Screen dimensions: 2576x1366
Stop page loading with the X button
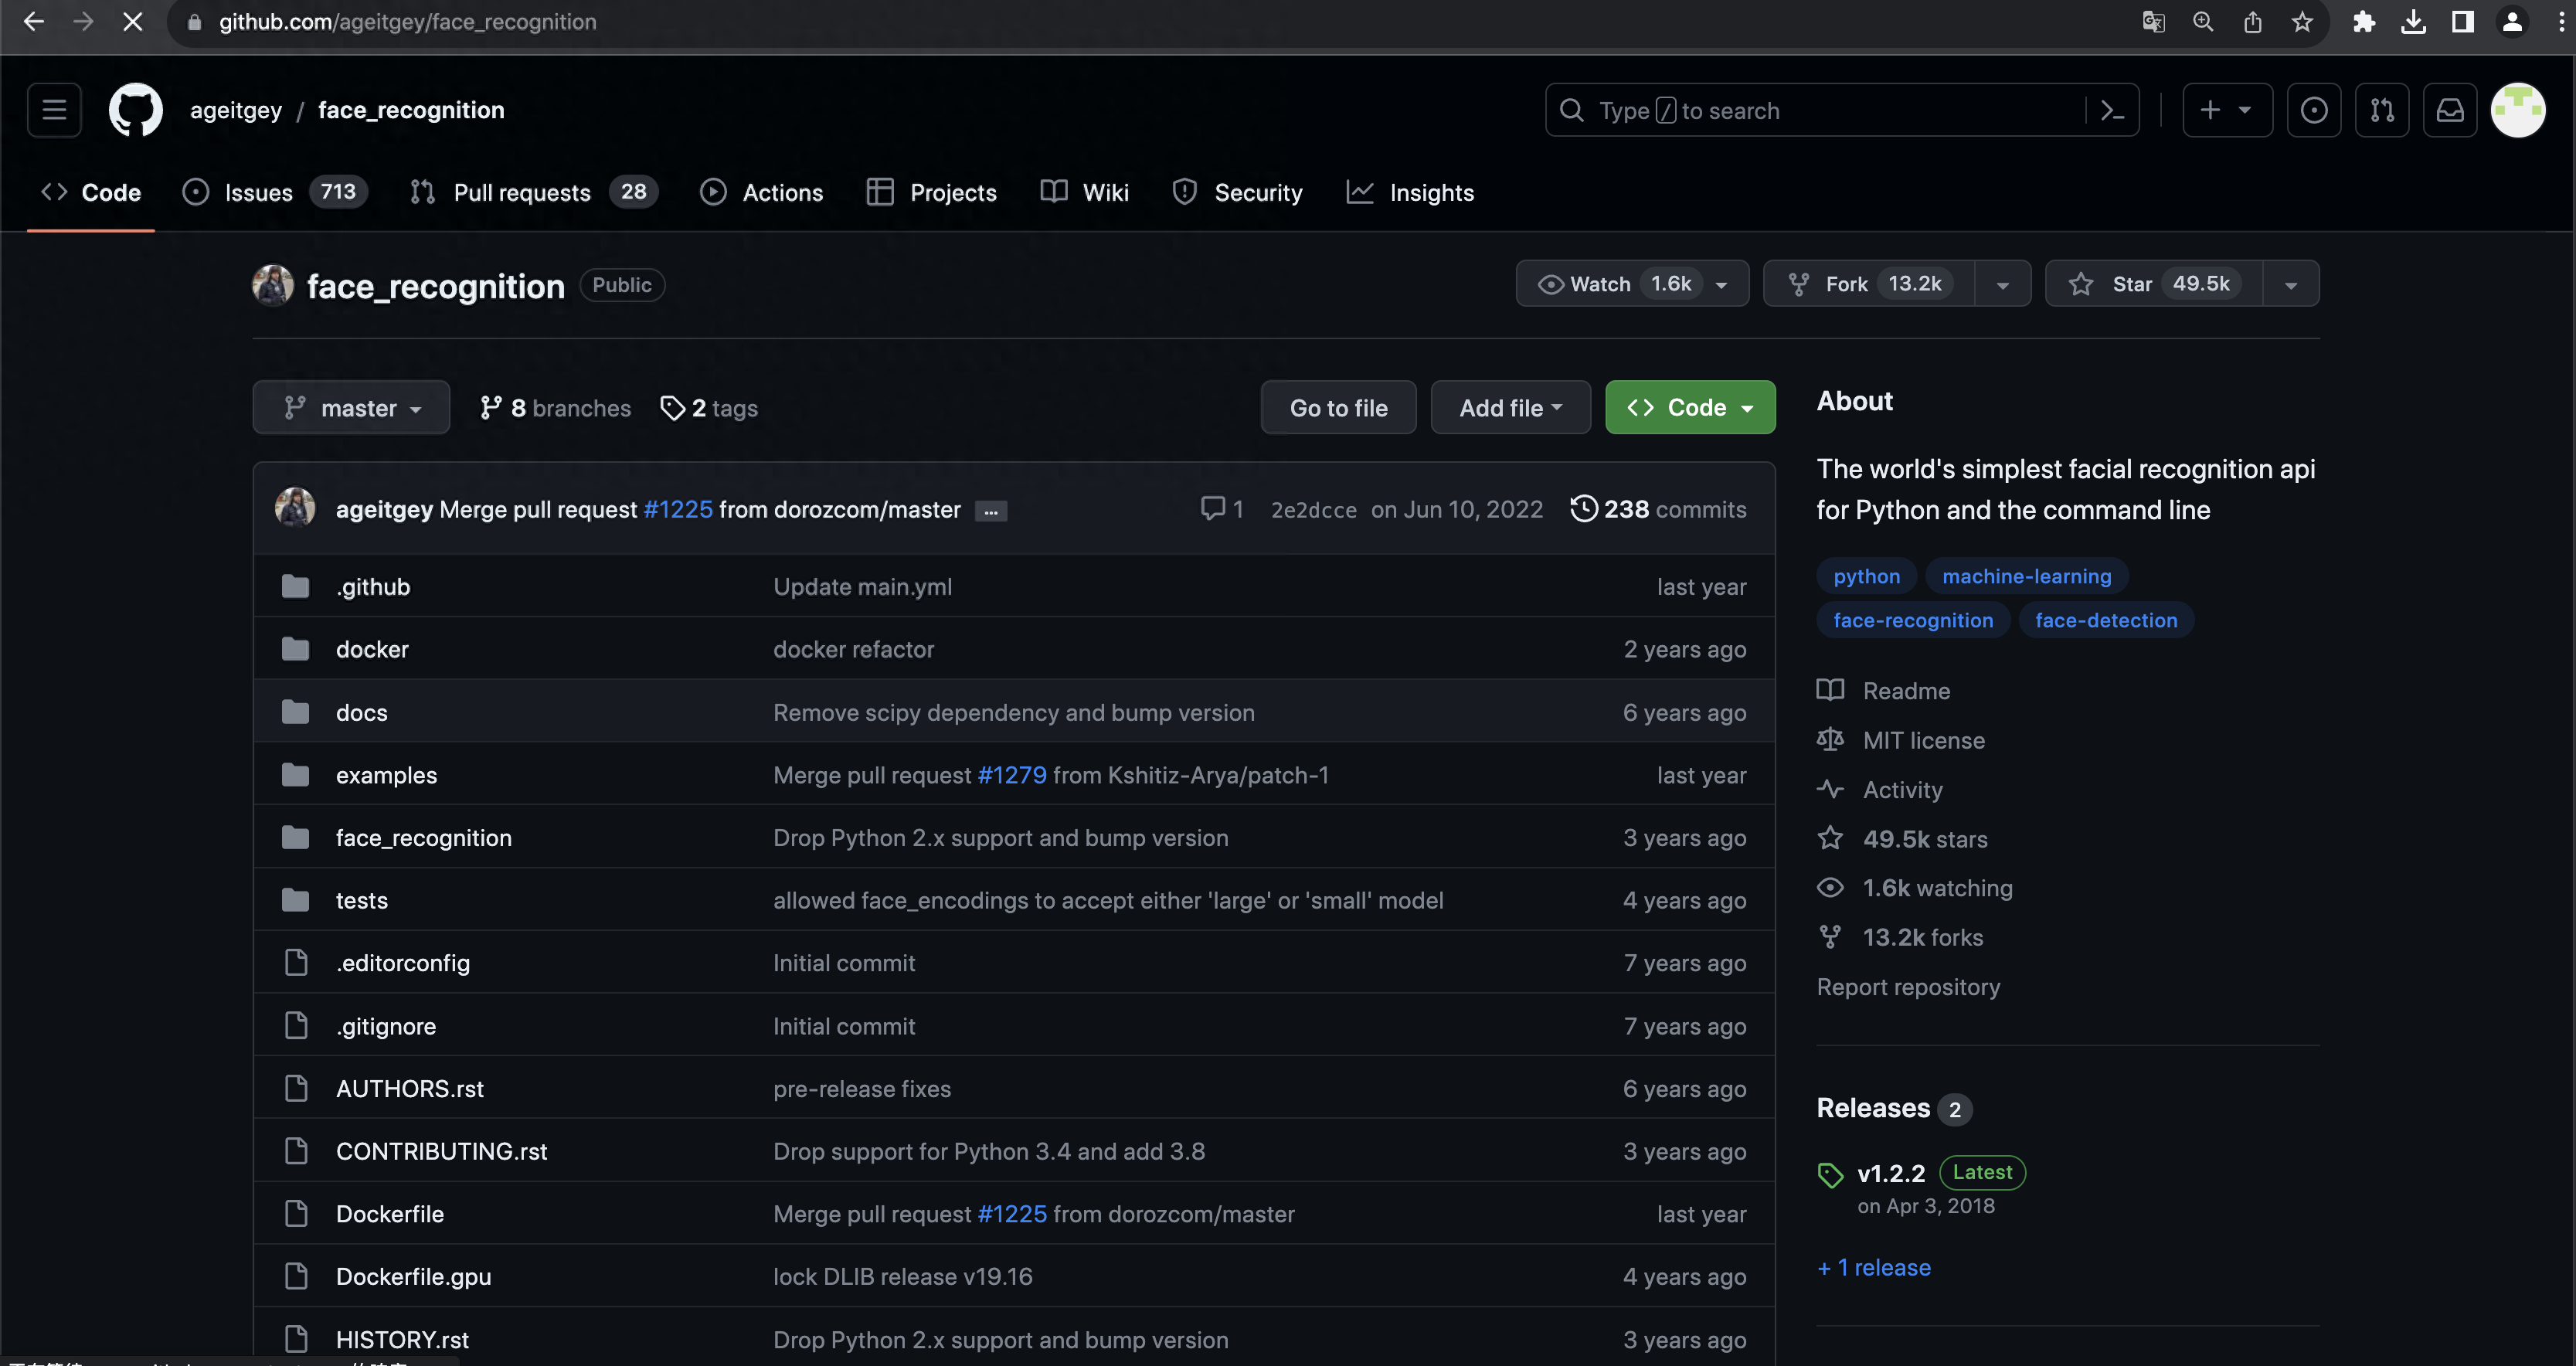coord(132,22)
